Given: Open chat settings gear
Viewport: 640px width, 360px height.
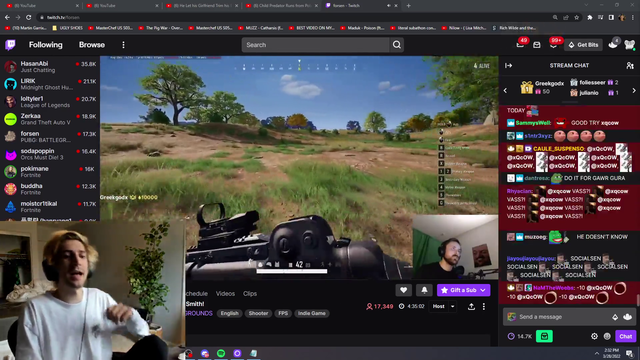Looking at the screenshot, I should [594, 336].
